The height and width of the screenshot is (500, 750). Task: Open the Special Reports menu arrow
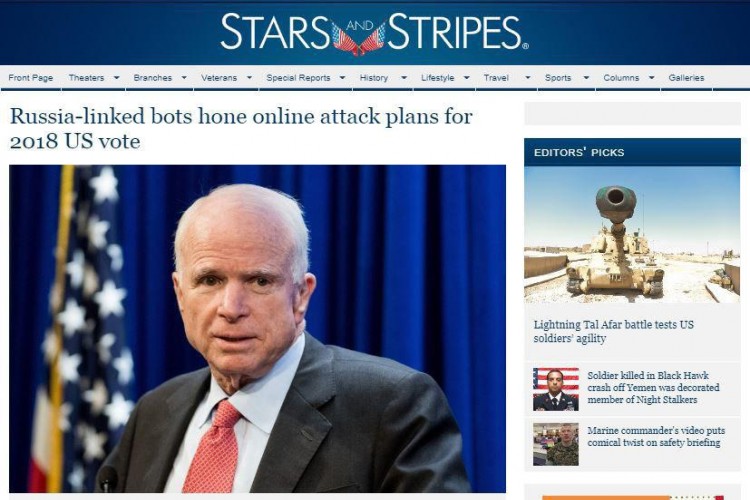pyautogui.click(x=342, y=78)
